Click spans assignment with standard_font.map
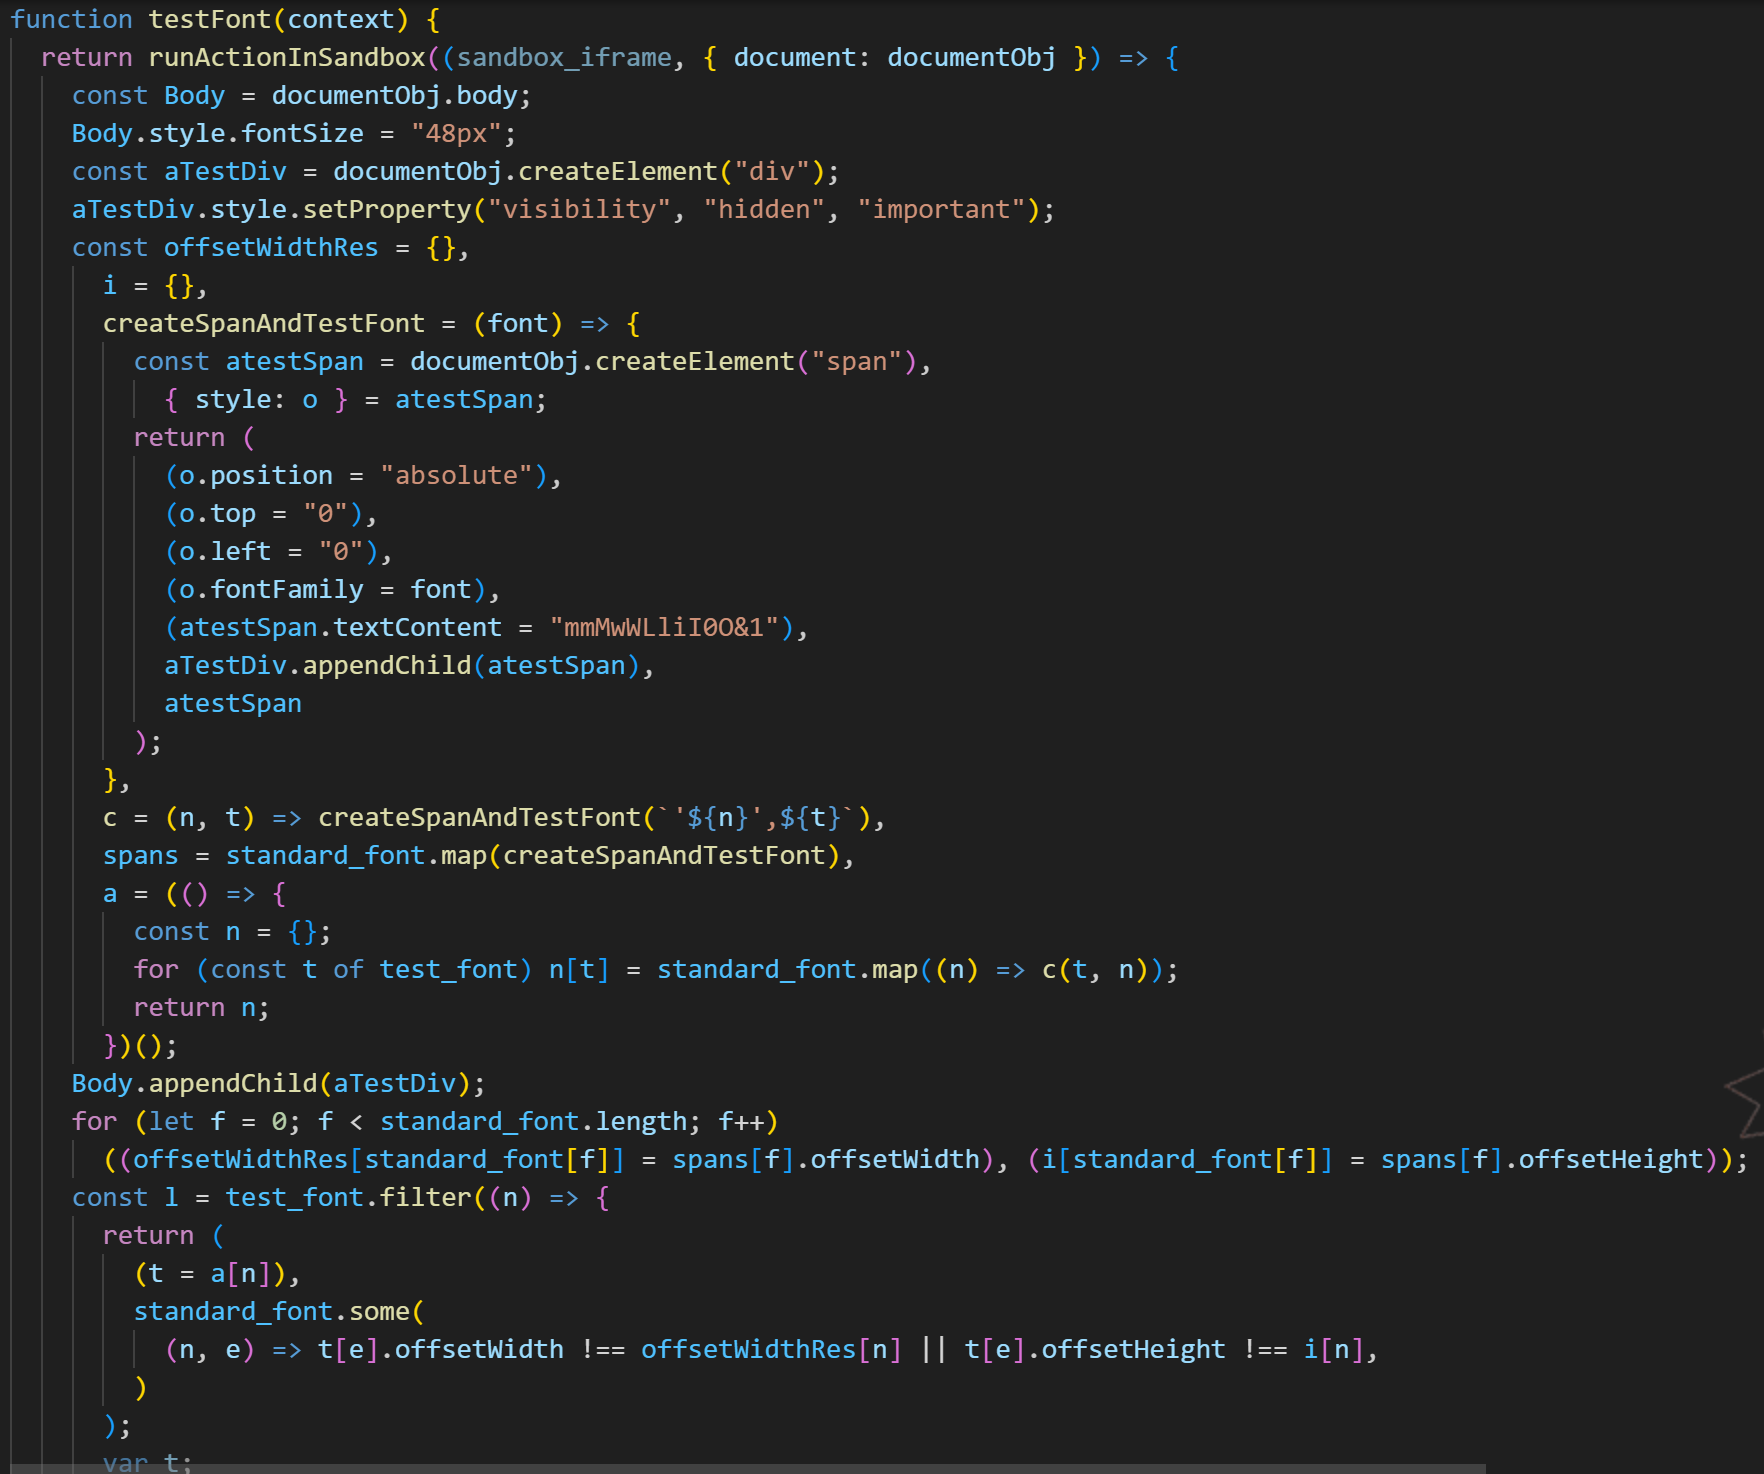The height and width of the screenshot is (1474, 1764). tap(479, 855)
